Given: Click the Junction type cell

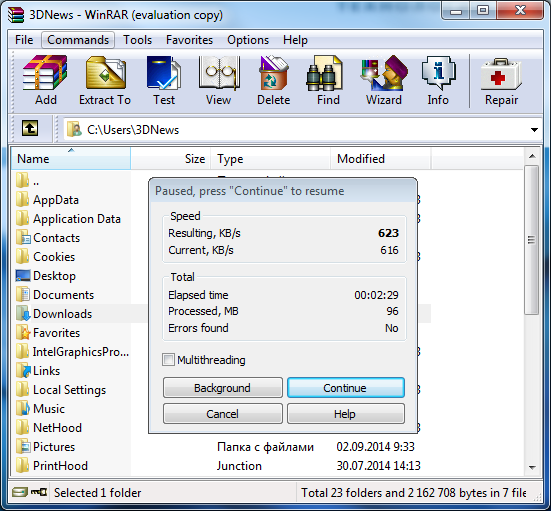Looking at the screenshot, I should tap(239, 466).
